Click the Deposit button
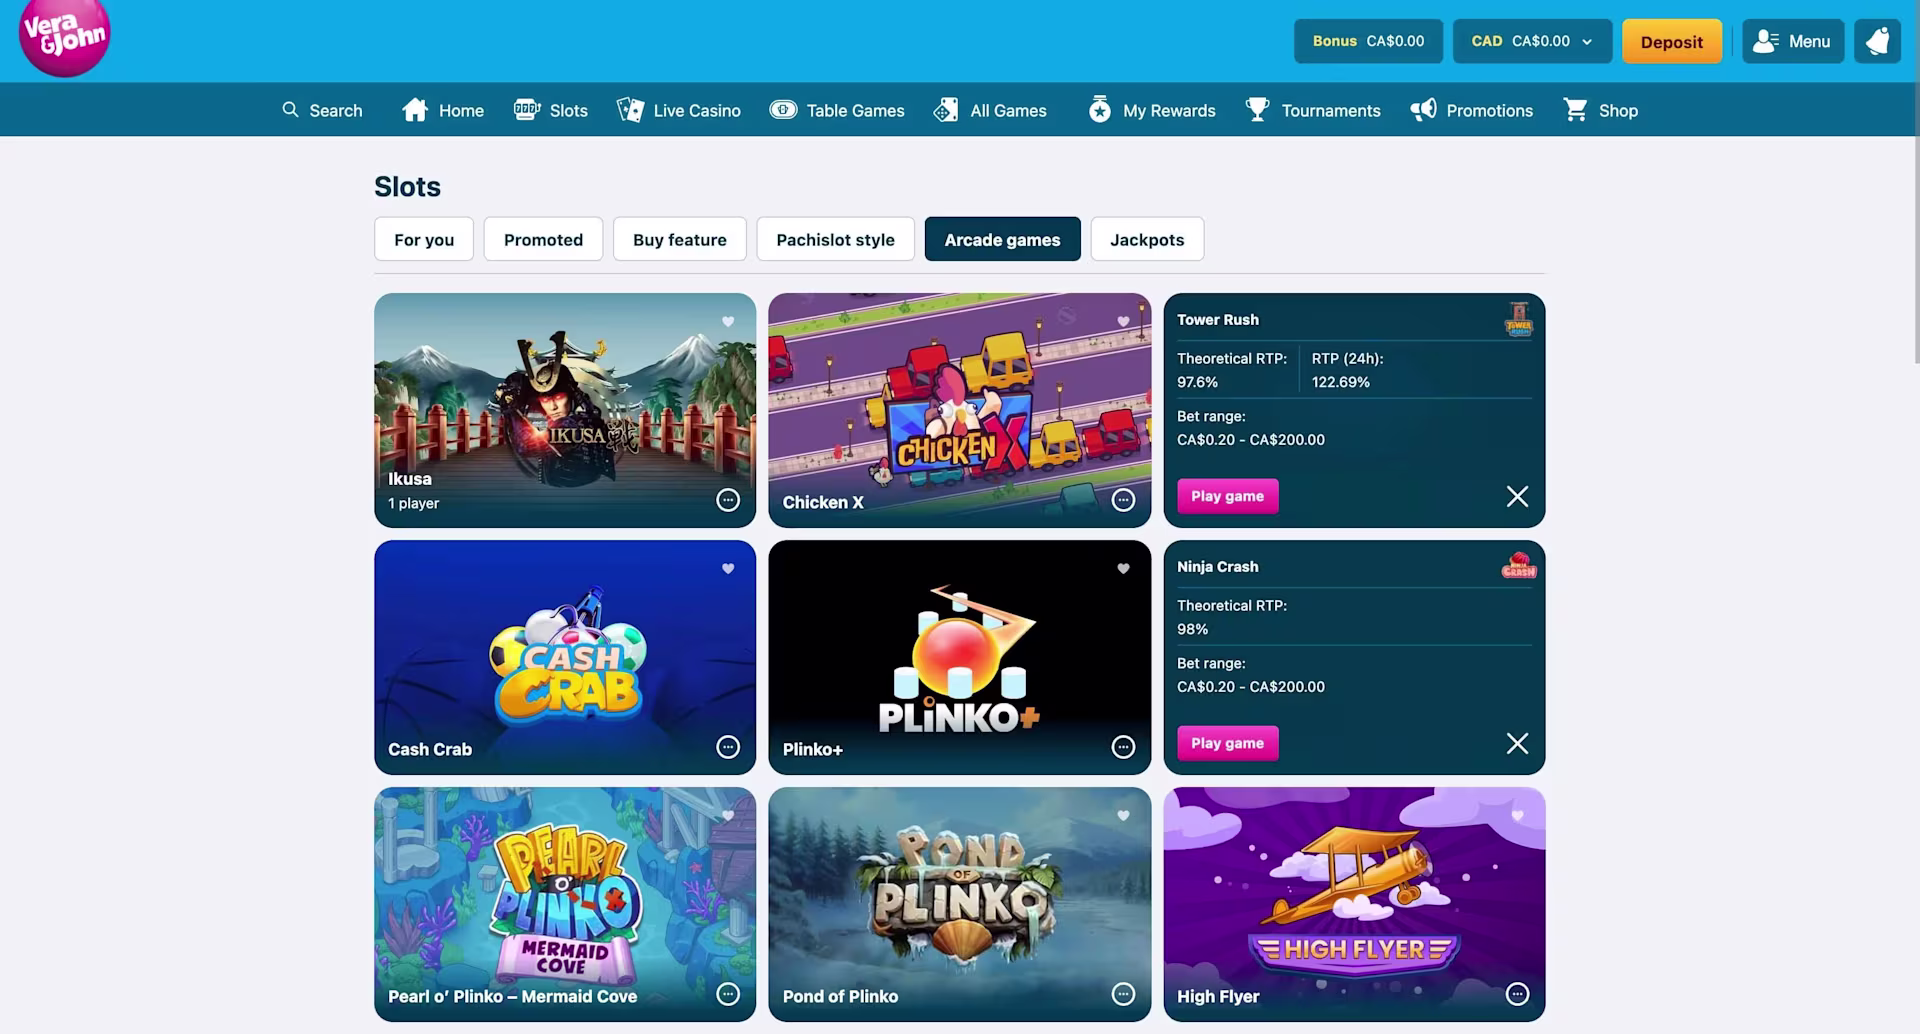 point(1671,41)
